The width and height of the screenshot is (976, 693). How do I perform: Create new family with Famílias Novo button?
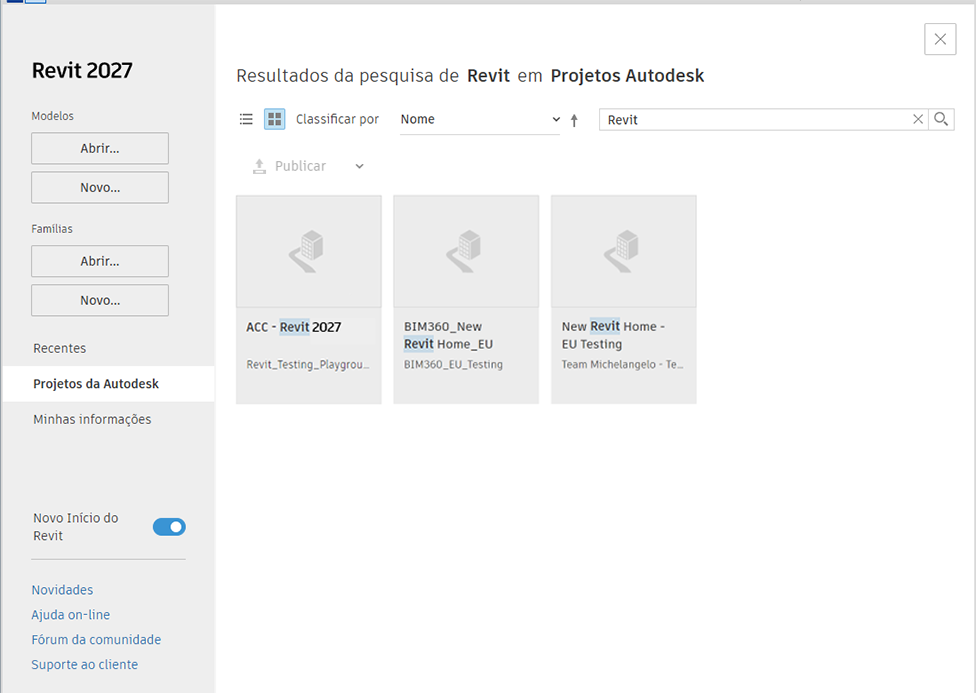100,300
